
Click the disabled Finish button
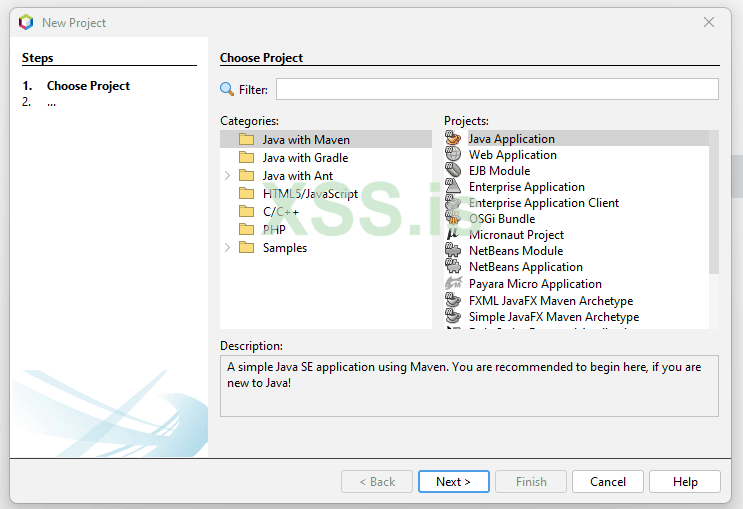click(531, 482)
